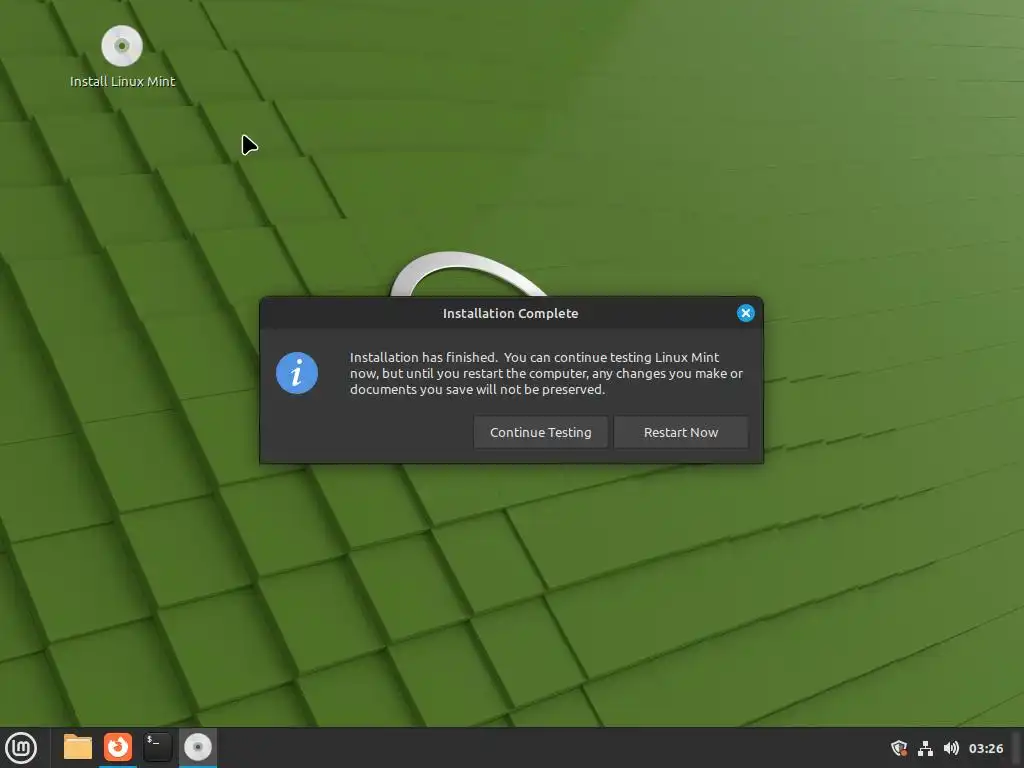Open the clock showing 03:26
Image resolution: width=1024 pixels, height=768 pixels.
click(x=985, y=748)
